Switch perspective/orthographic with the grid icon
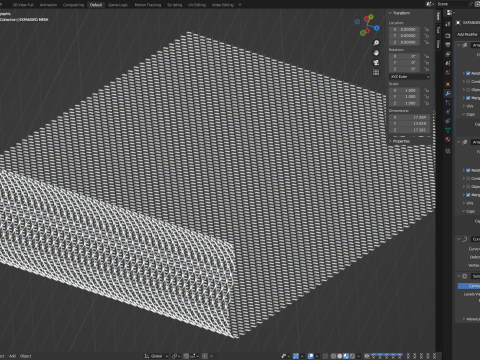This screenshot has width=480, height=360. [376, 72]
